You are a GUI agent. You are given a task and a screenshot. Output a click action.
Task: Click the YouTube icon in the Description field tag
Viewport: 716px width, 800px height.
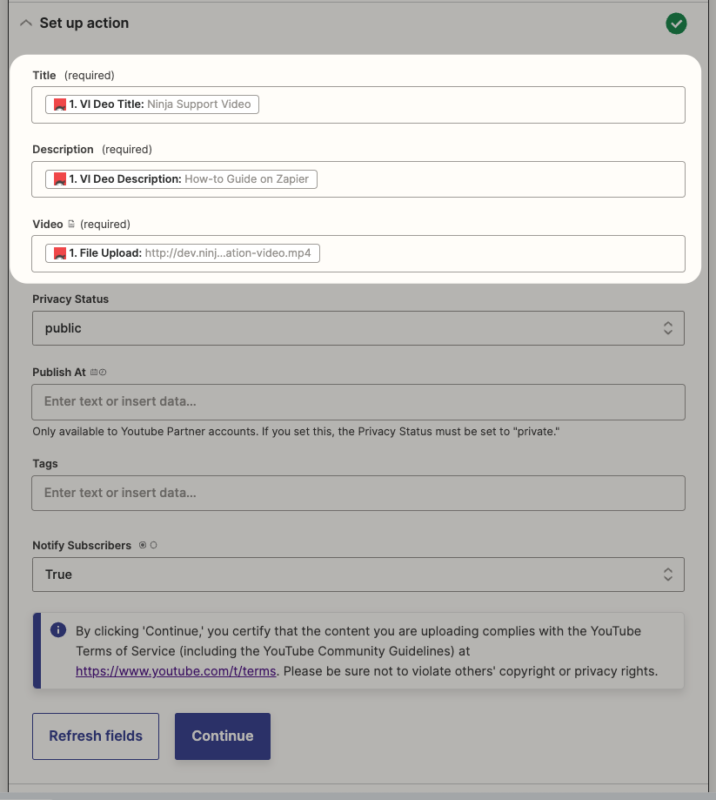pos(58,178)
